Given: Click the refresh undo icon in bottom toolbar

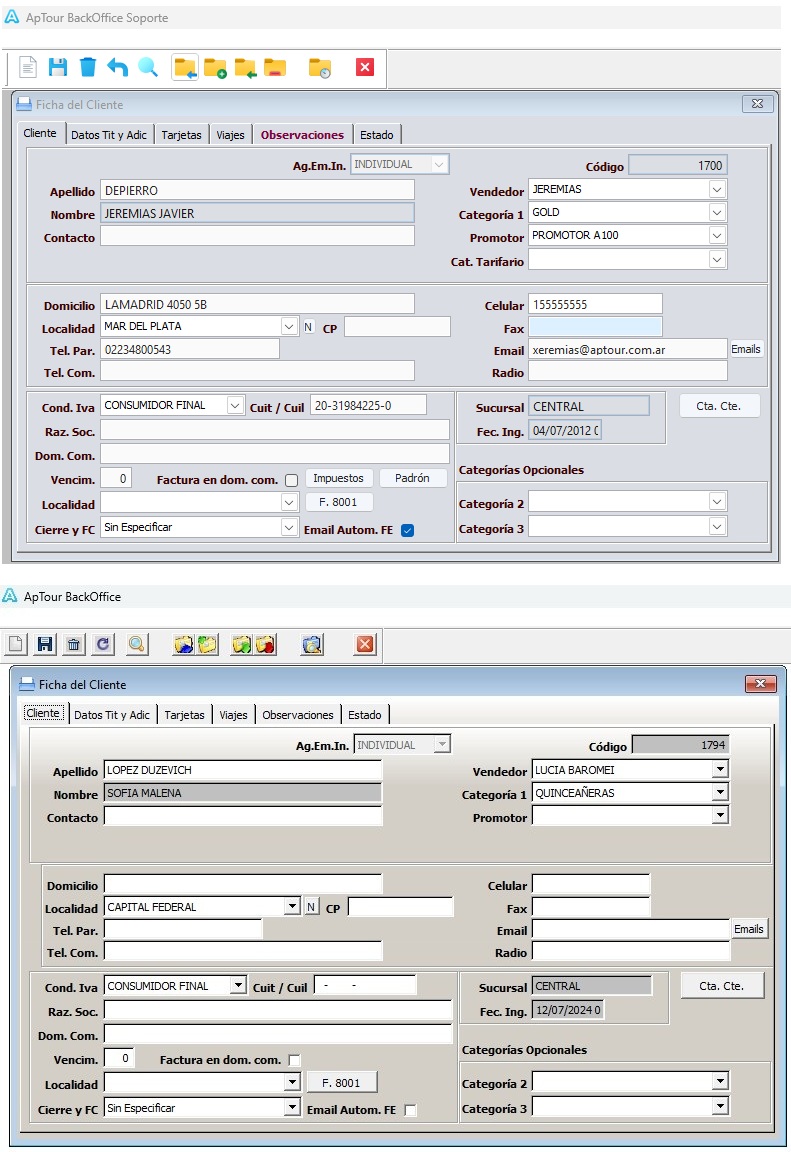Looking at the screenshot, I should click(103, 644).
